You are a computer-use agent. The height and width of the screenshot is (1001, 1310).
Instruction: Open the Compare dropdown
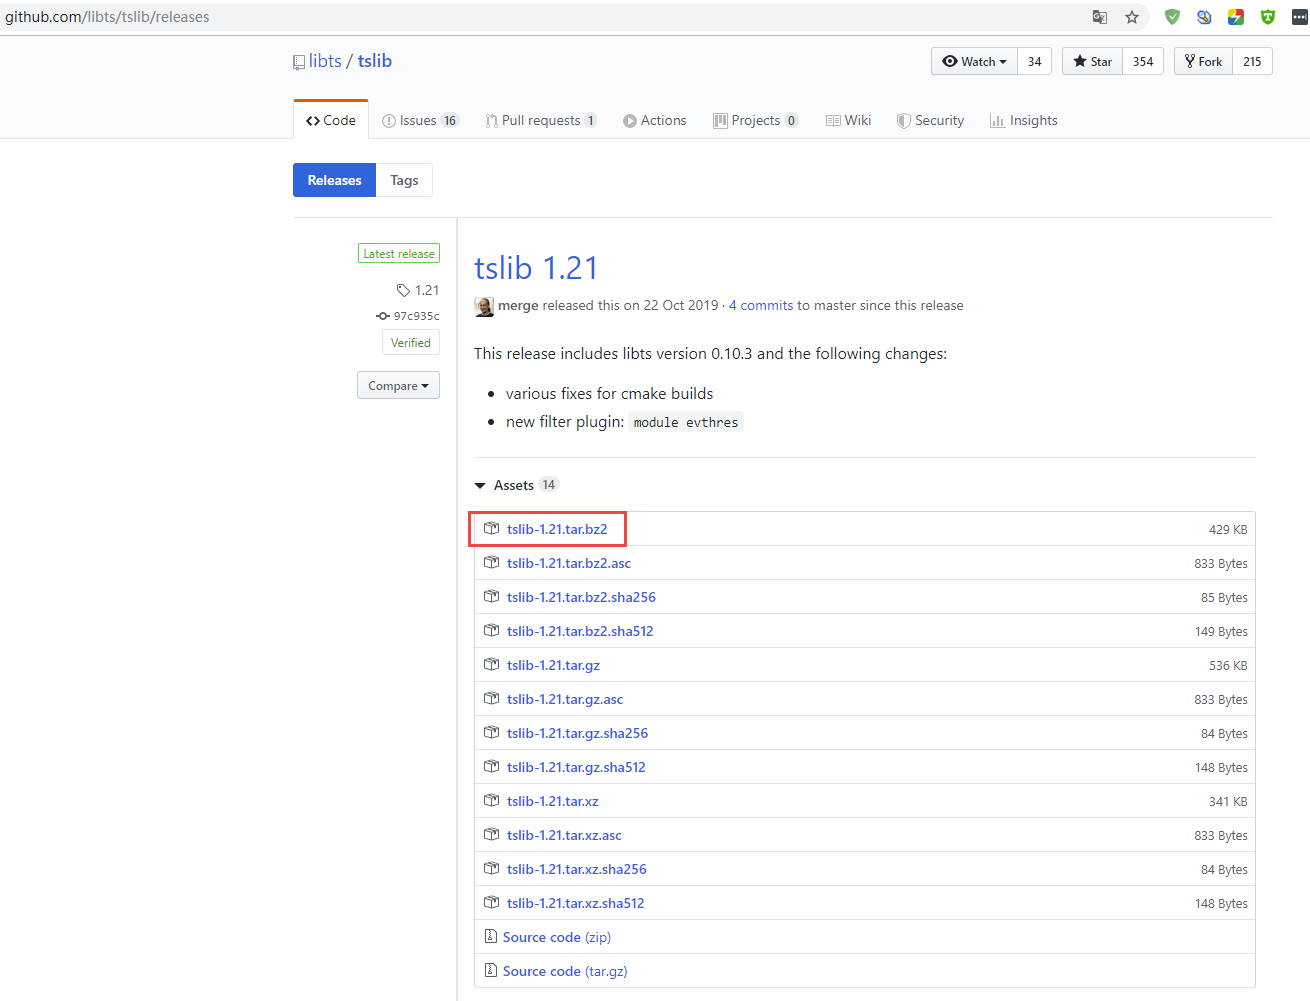click(398, 385)
